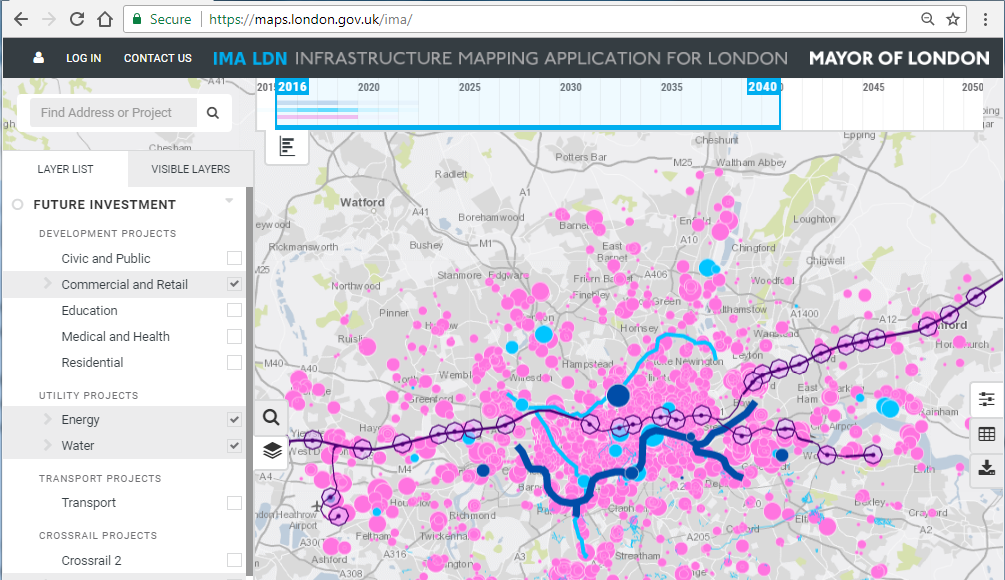Click the browser address bar URL
The height and width of the screenshot is (580, 1005).
[x=310, y=19]
